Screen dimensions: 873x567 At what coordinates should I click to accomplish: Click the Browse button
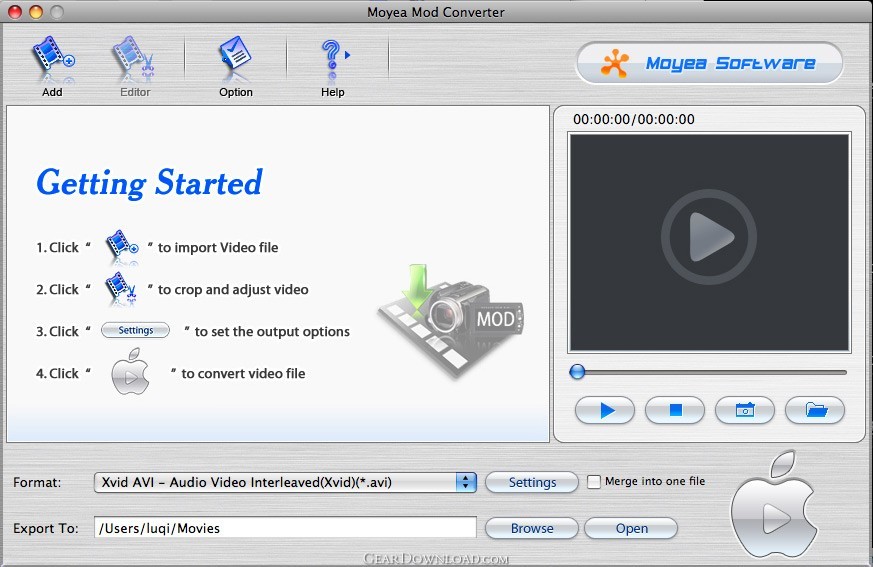pos(532,528)
